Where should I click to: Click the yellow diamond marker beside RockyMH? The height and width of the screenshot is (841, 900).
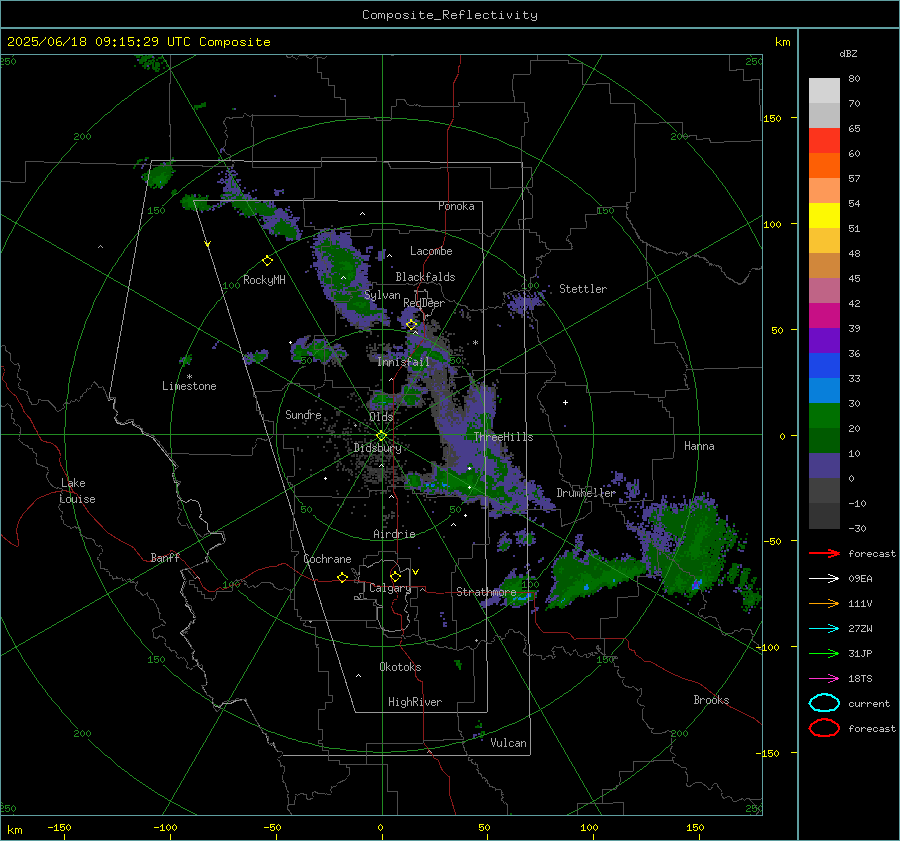point(267,261)
